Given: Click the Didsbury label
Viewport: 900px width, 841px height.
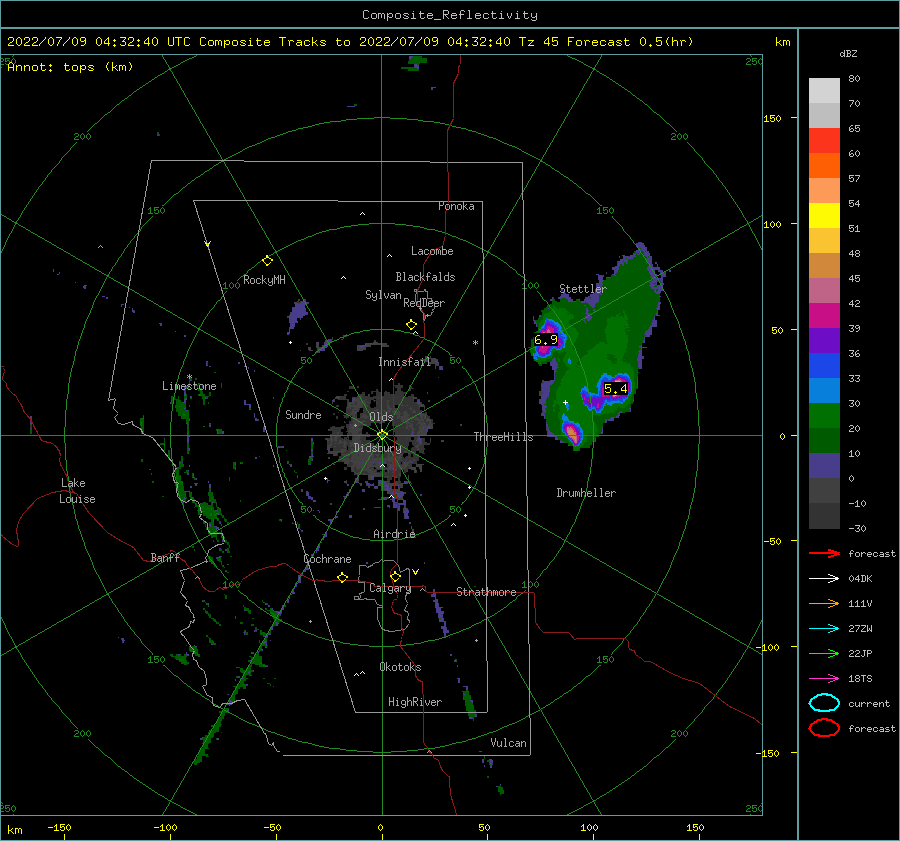Looking at the screenshot, I should [x=377, y=448].
